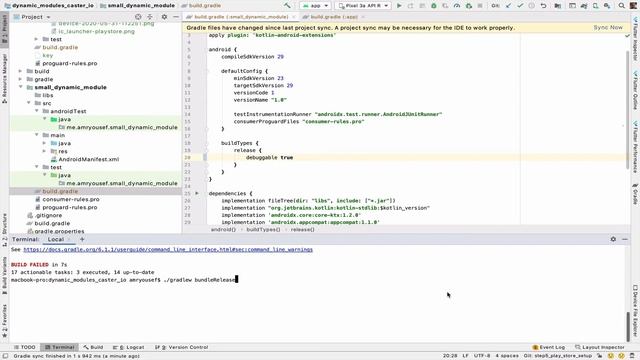The image size is (640, 360).
Task: Open the Gradle side tool window
Action: [x=635, y=194]
